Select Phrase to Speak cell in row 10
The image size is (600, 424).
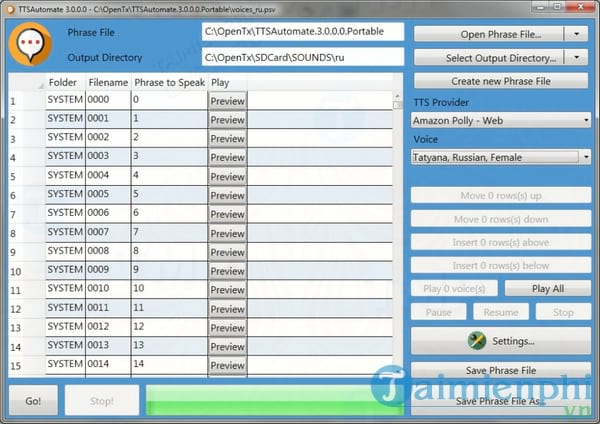167,271
